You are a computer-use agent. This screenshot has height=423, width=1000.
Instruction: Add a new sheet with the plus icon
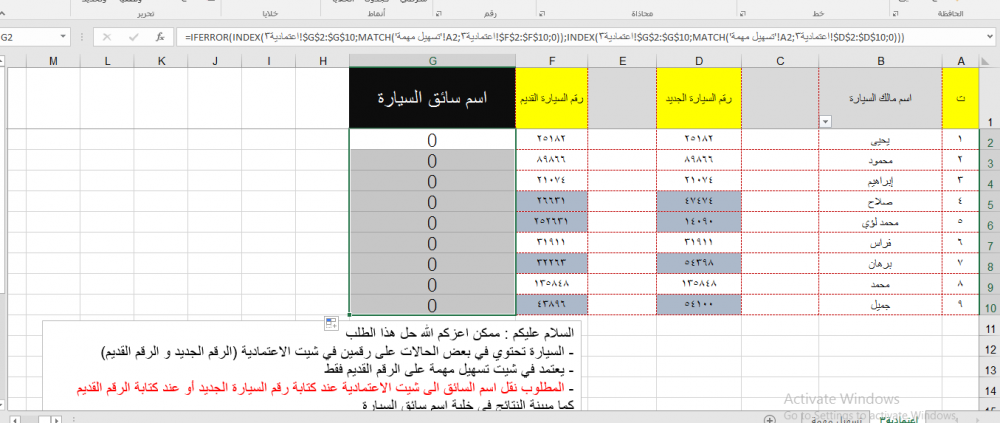[770, 419]
